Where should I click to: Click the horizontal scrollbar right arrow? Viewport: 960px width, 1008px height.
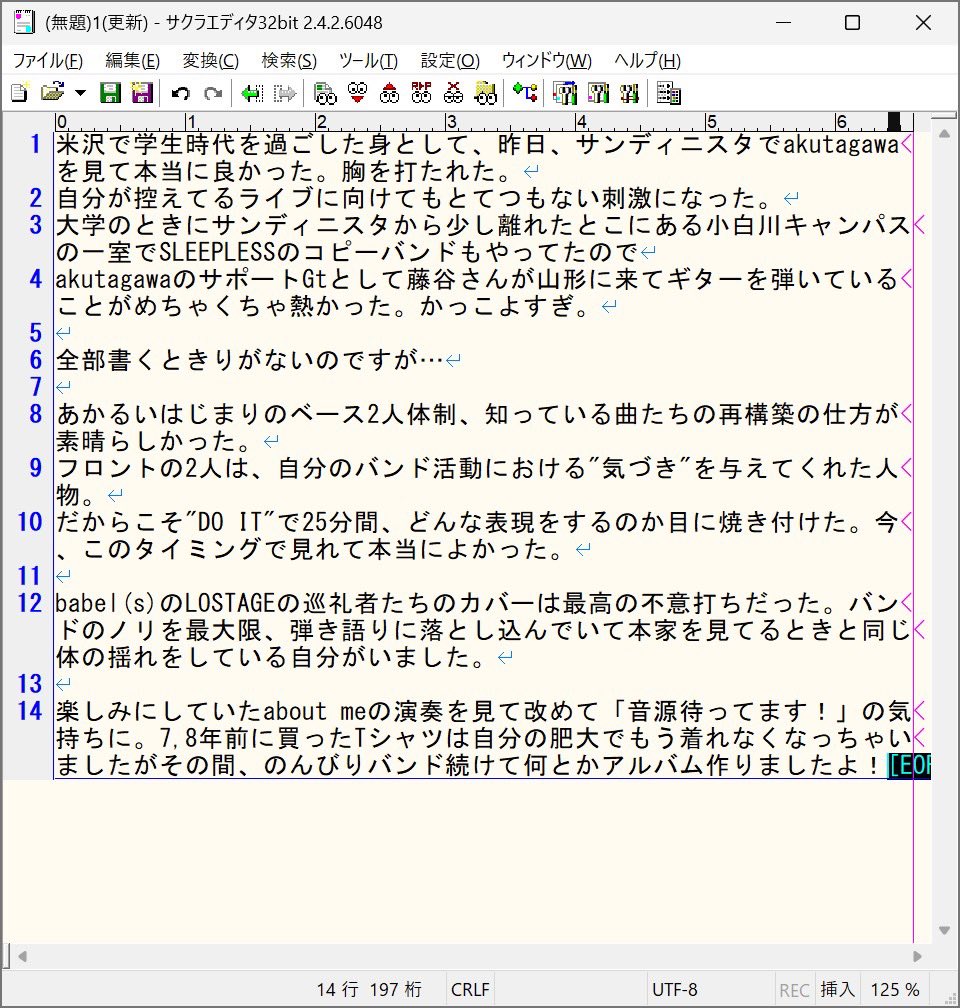917,957
